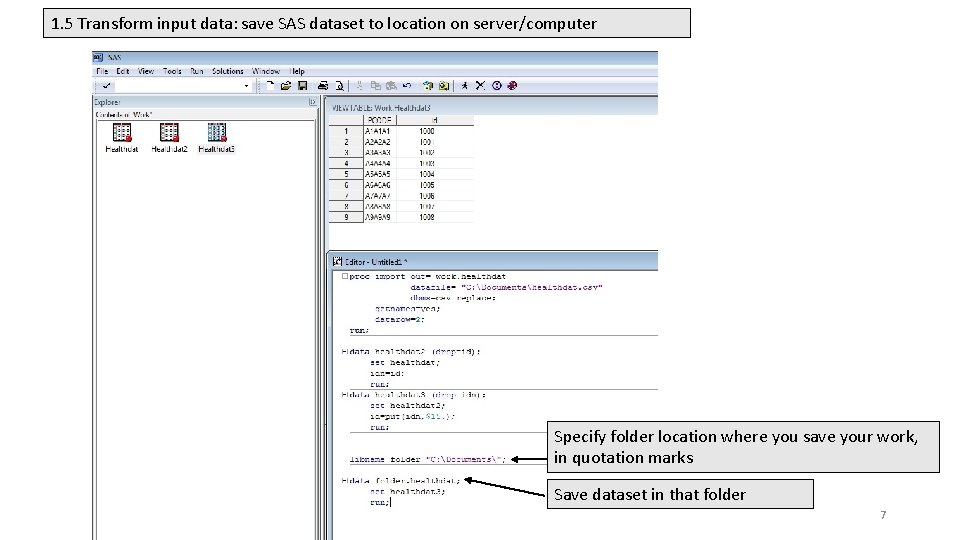This screenshot has width=960, height=540.
Task: Click the Editor - Untitled1 title bar
Action: [493, 261]
